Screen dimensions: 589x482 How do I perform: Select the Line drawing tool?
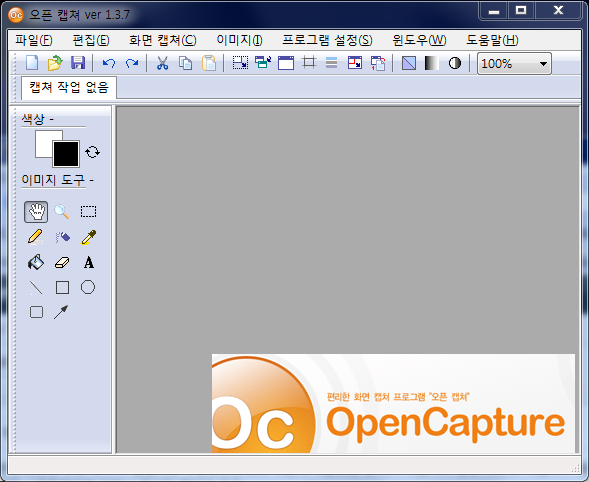36,288
